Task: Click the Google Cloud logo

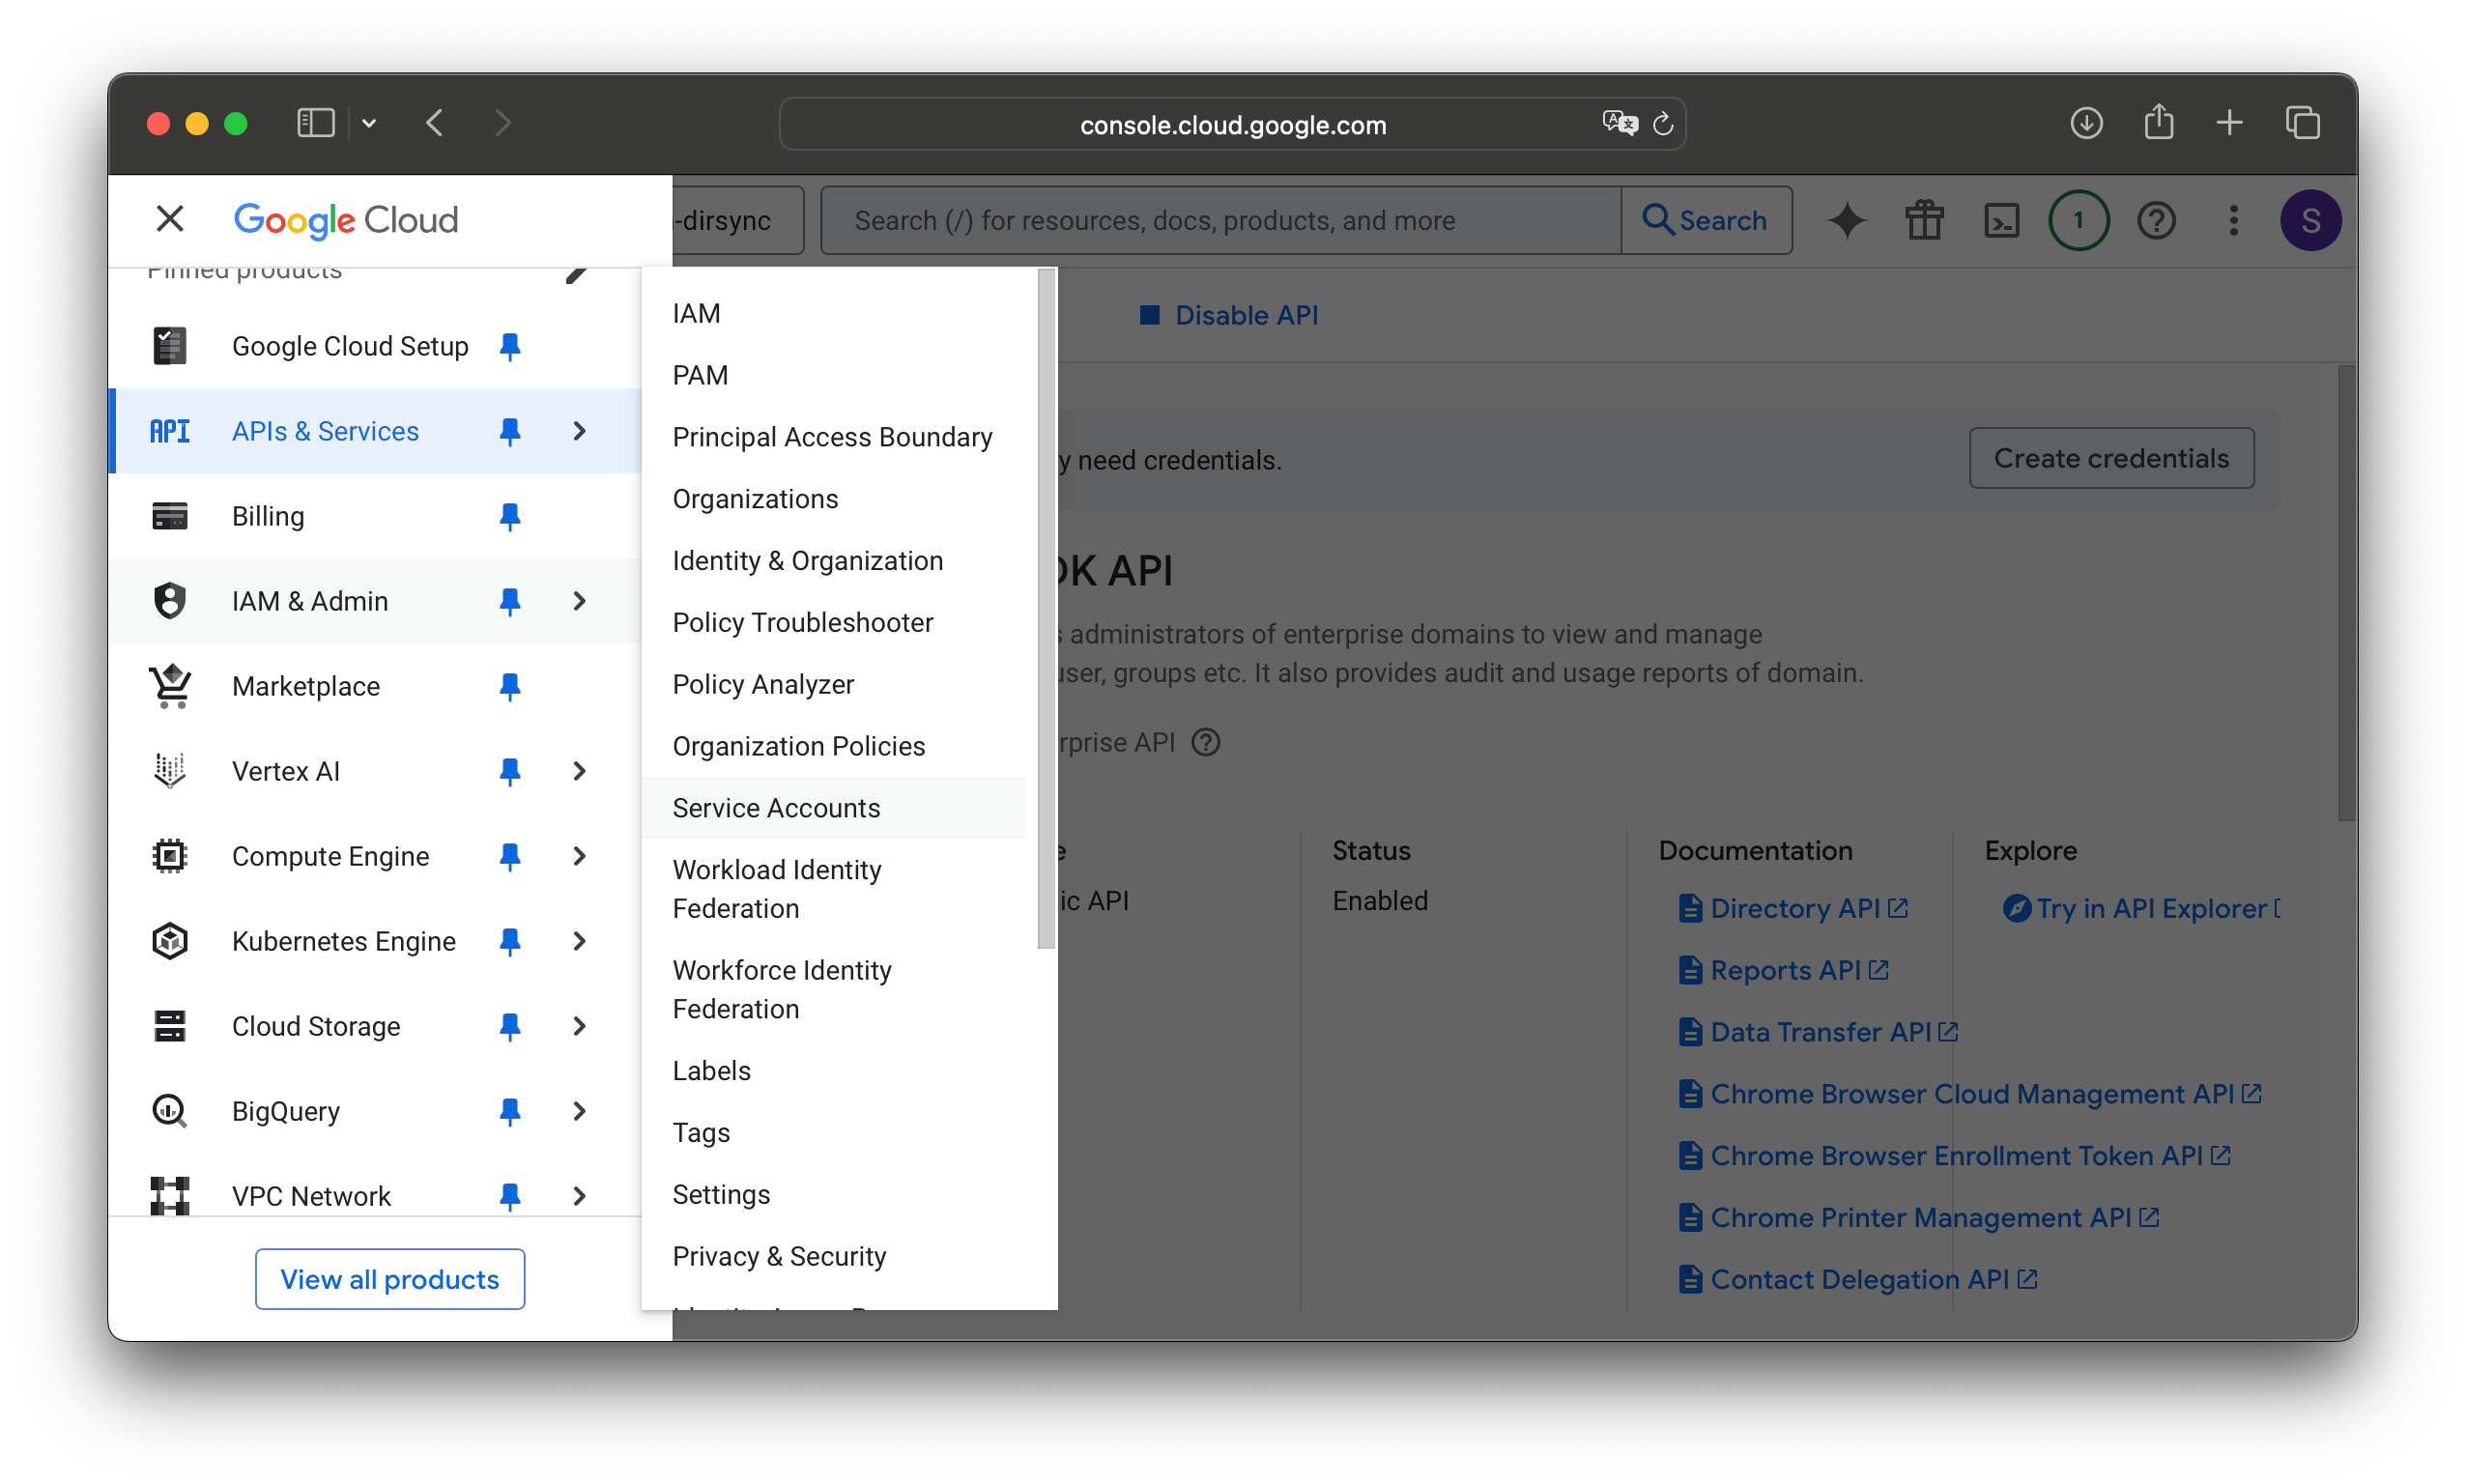Action: click(x=346, y=219)
